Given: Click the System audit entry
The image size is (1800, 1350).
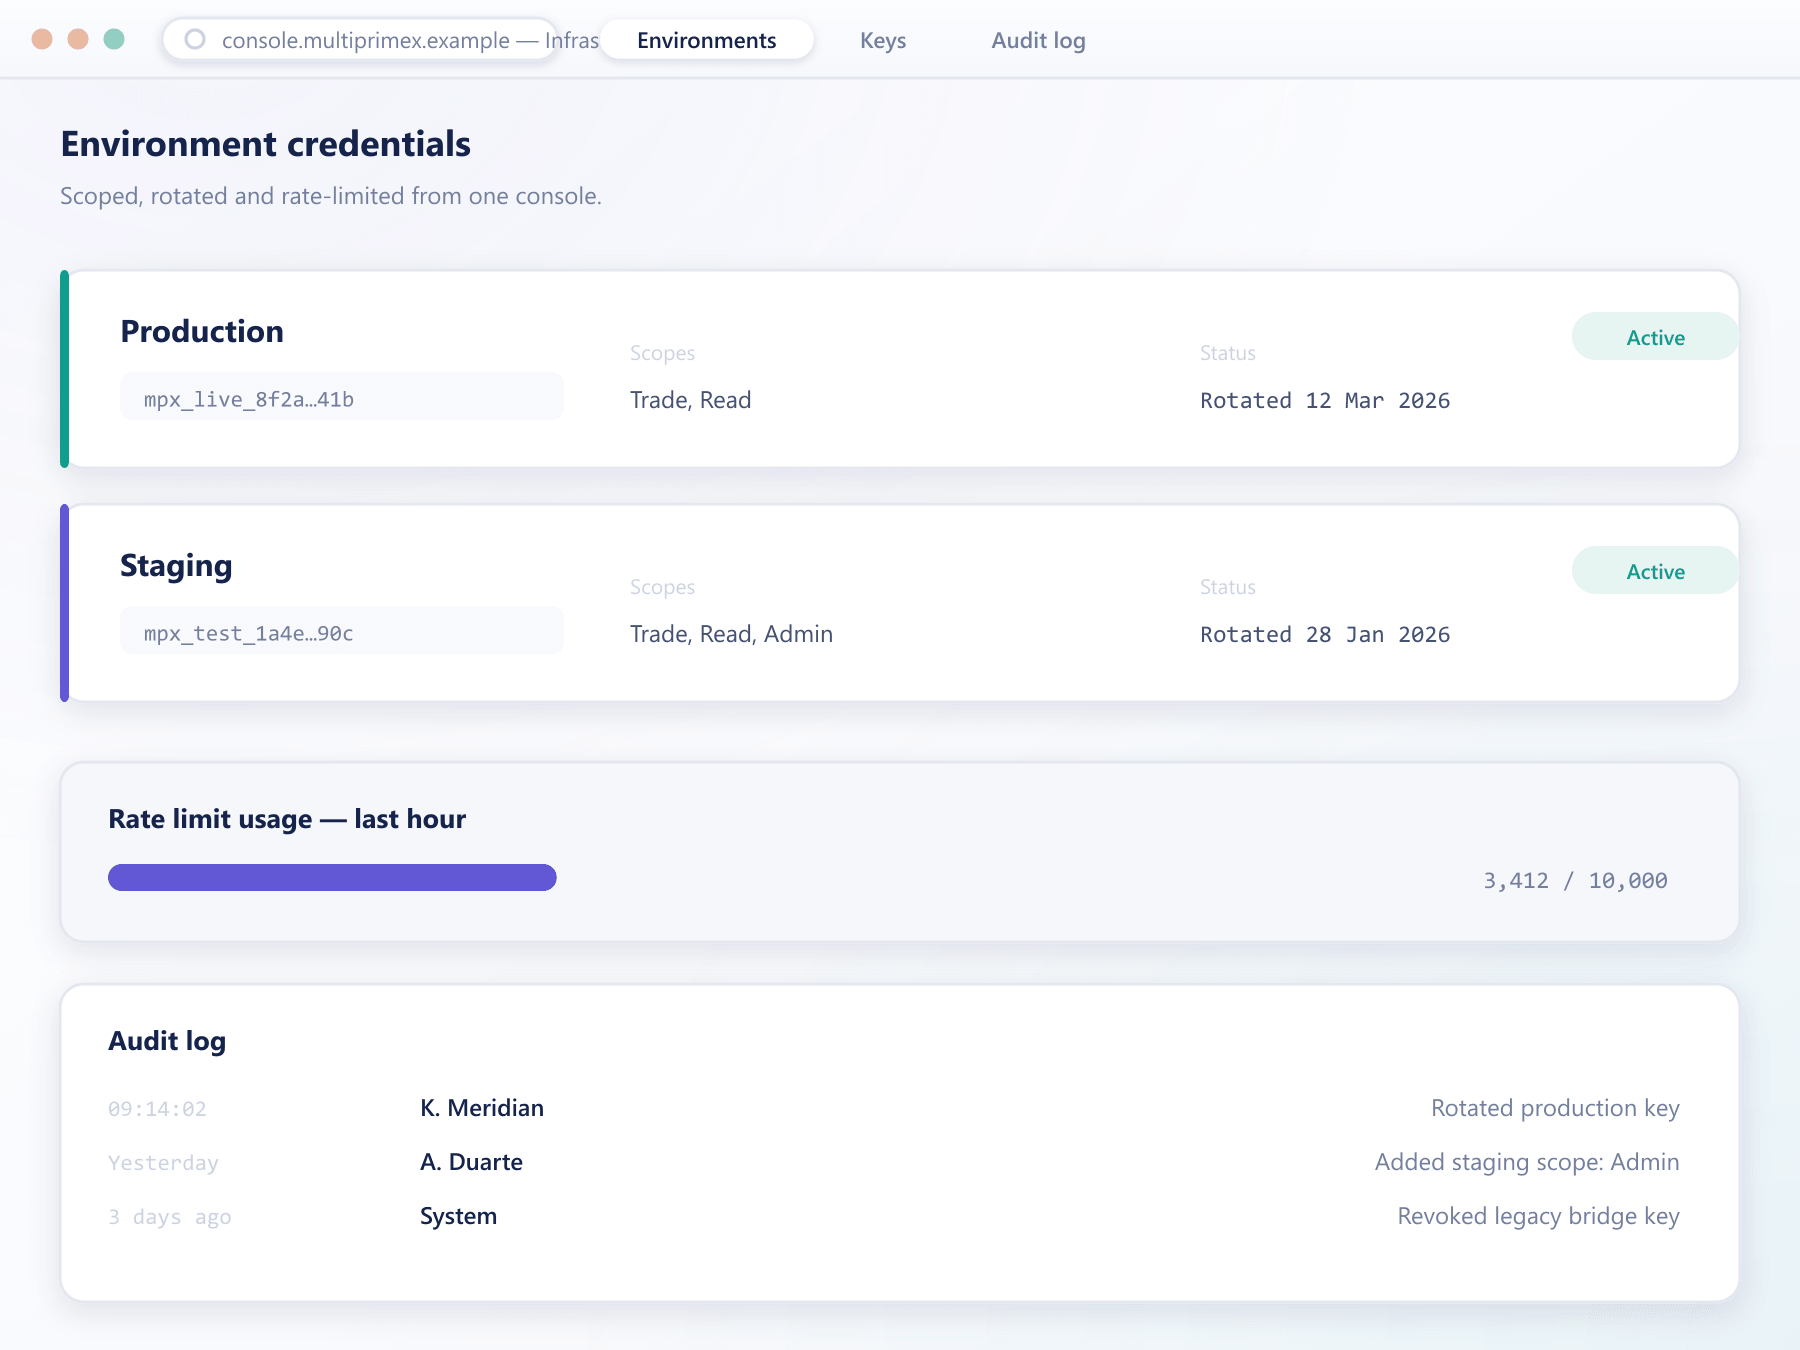Looking at the screenshot, I should coord(458,1216).
